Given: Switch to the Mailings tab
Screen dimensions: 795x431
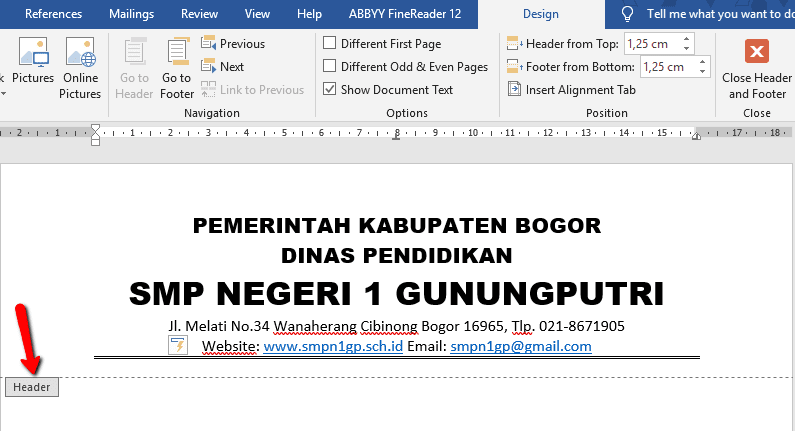Looking at the screenshot, I should tap(131, 14).
